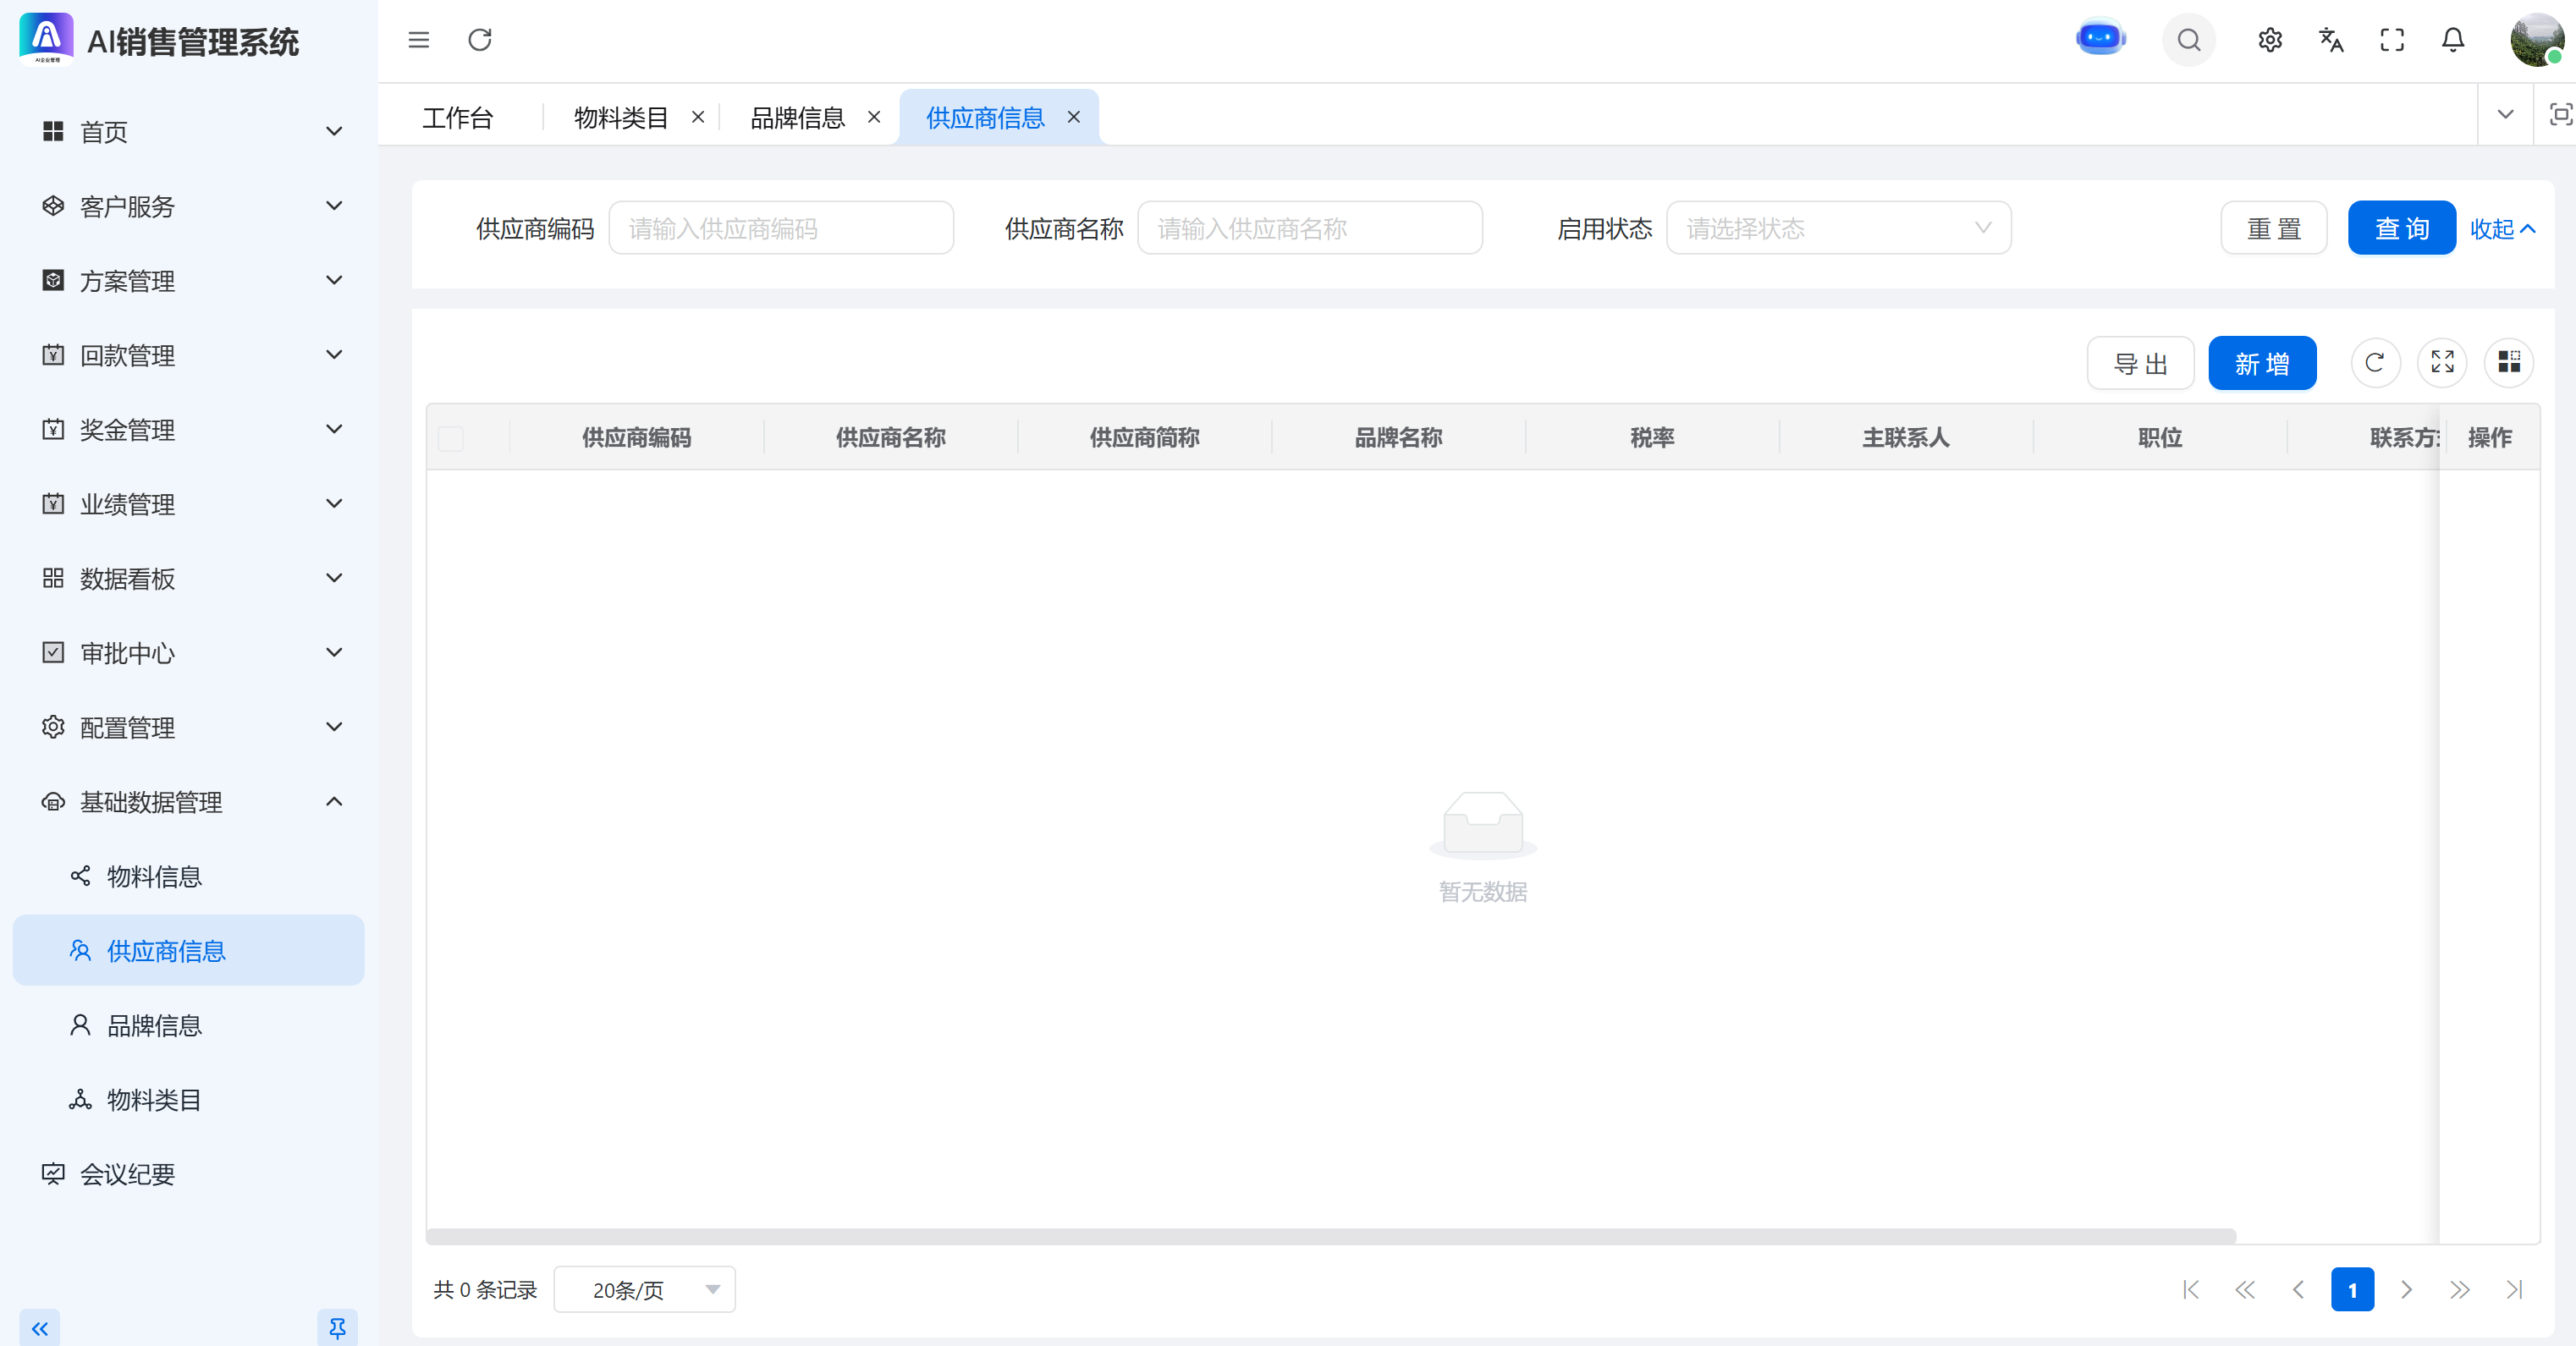The height and width of the screenshot is (1346, 2576).
Task: Open the 20条/页 page size dropdown
Action: [x=645, y=1290]
